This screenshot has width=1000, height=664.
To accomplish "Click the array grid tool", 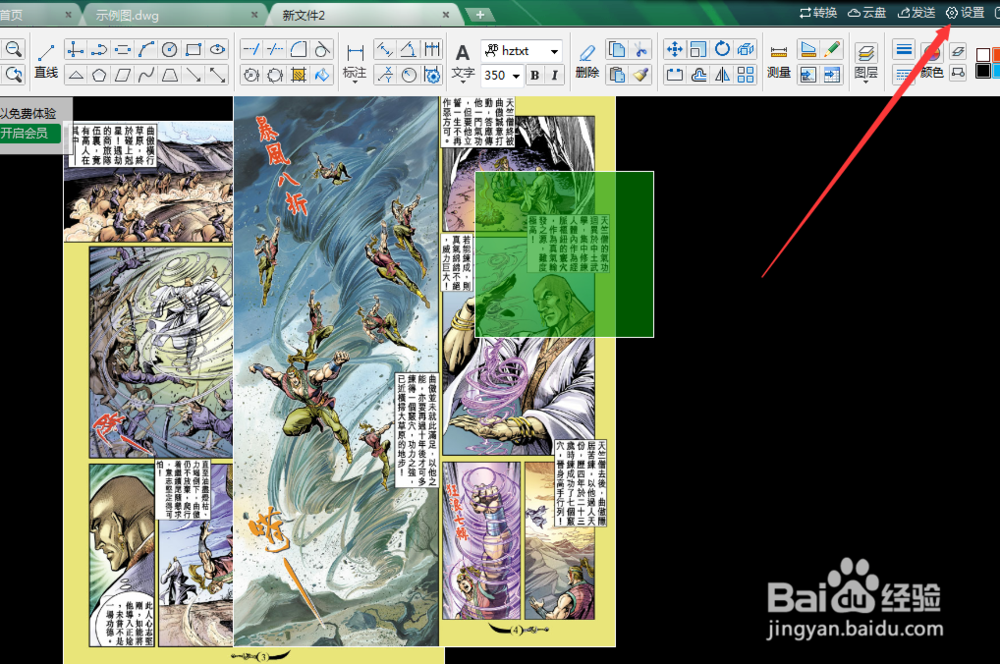I will (x=746, y=75).
